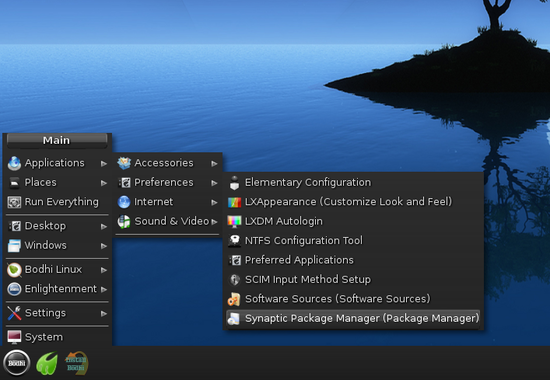Expand the Accessories submenu arrow
Viewport: 550px width, 380px height.
214,164
